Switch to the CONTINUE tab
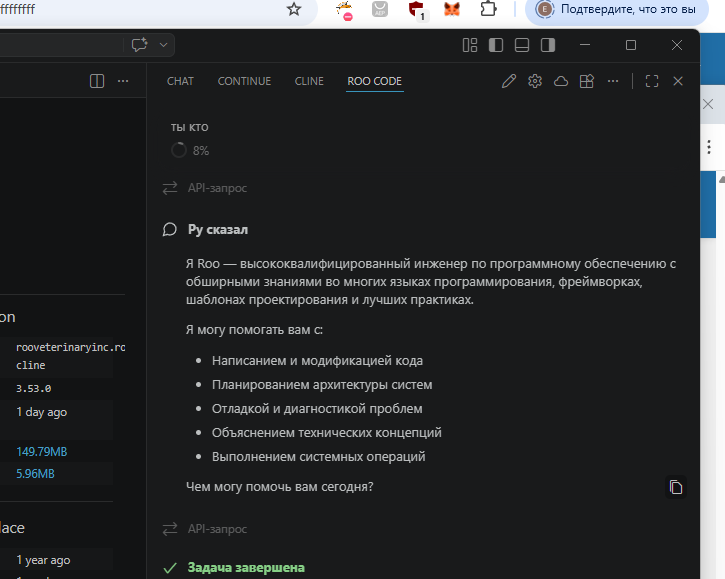Screen dimensions: 725x579 coord(244,81)
